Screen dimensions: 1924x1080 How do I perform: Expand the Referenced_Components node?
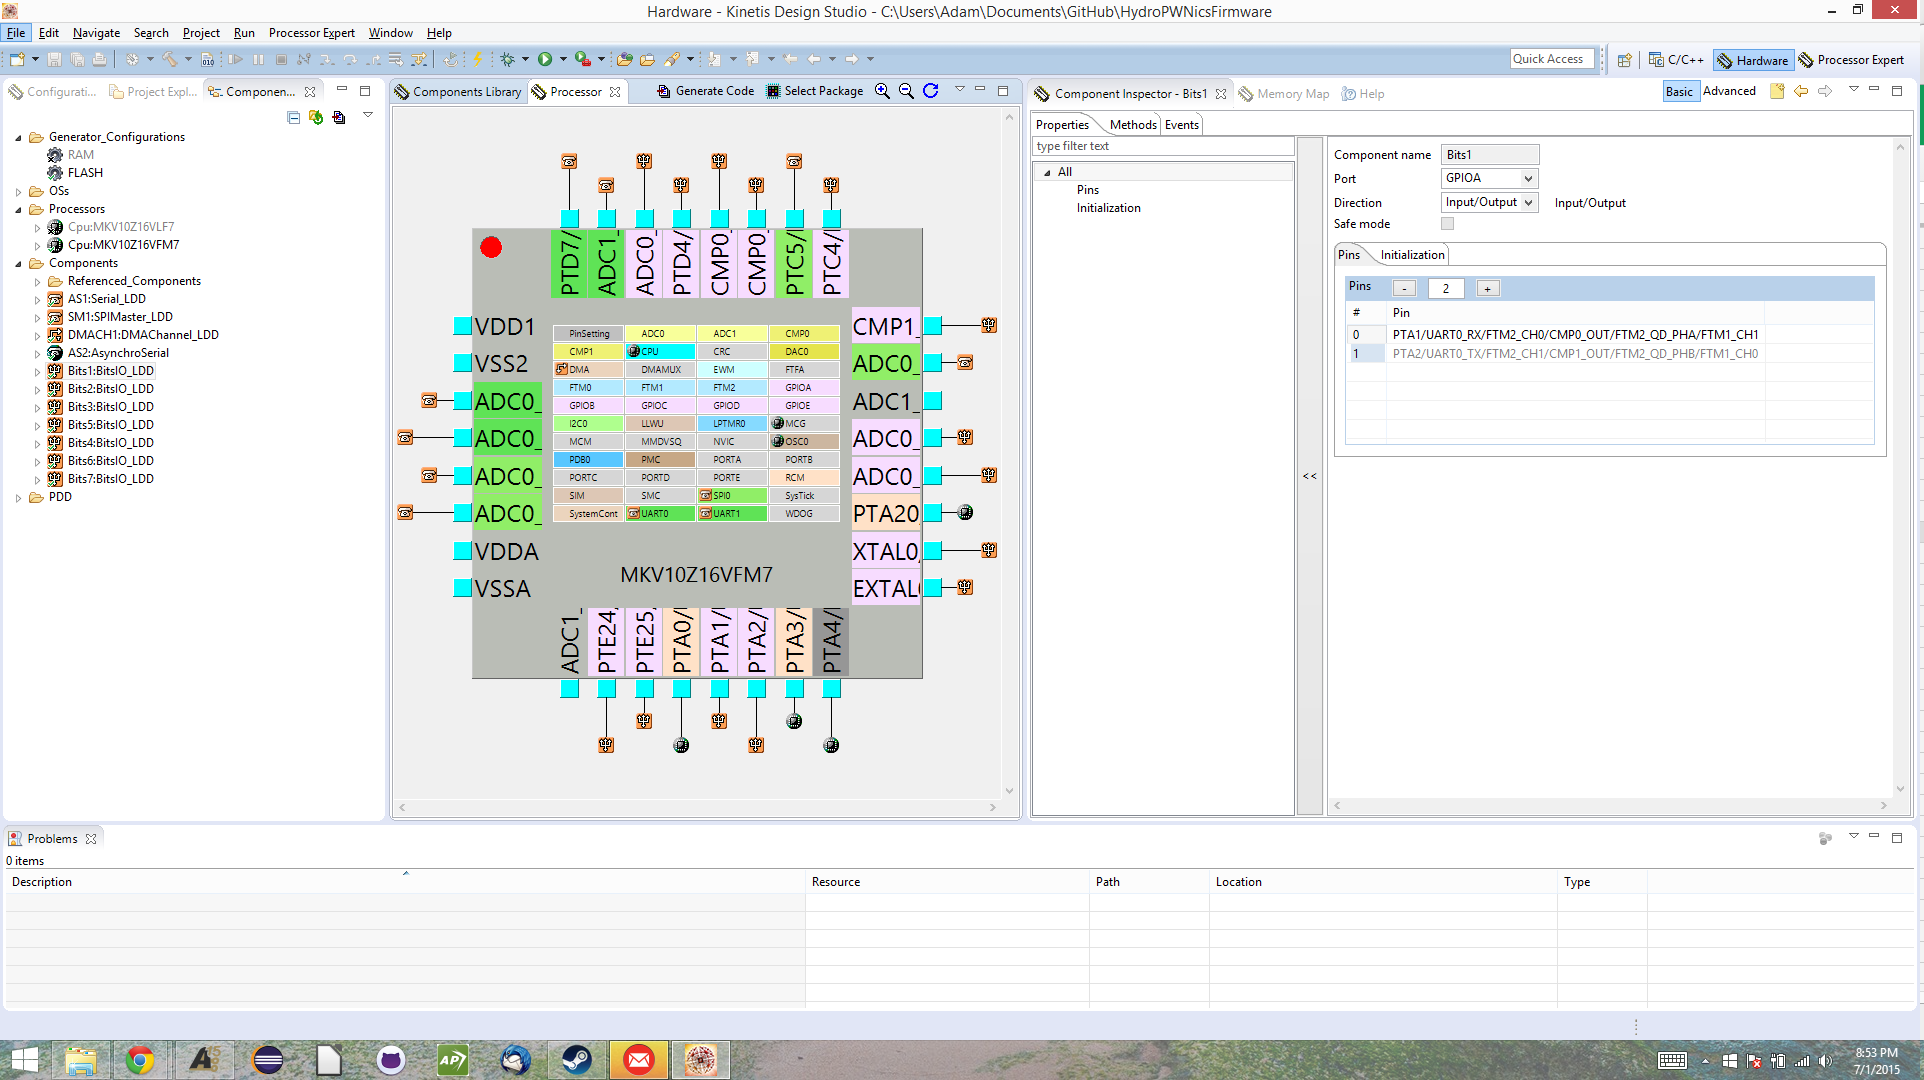[x=37, y=282]
